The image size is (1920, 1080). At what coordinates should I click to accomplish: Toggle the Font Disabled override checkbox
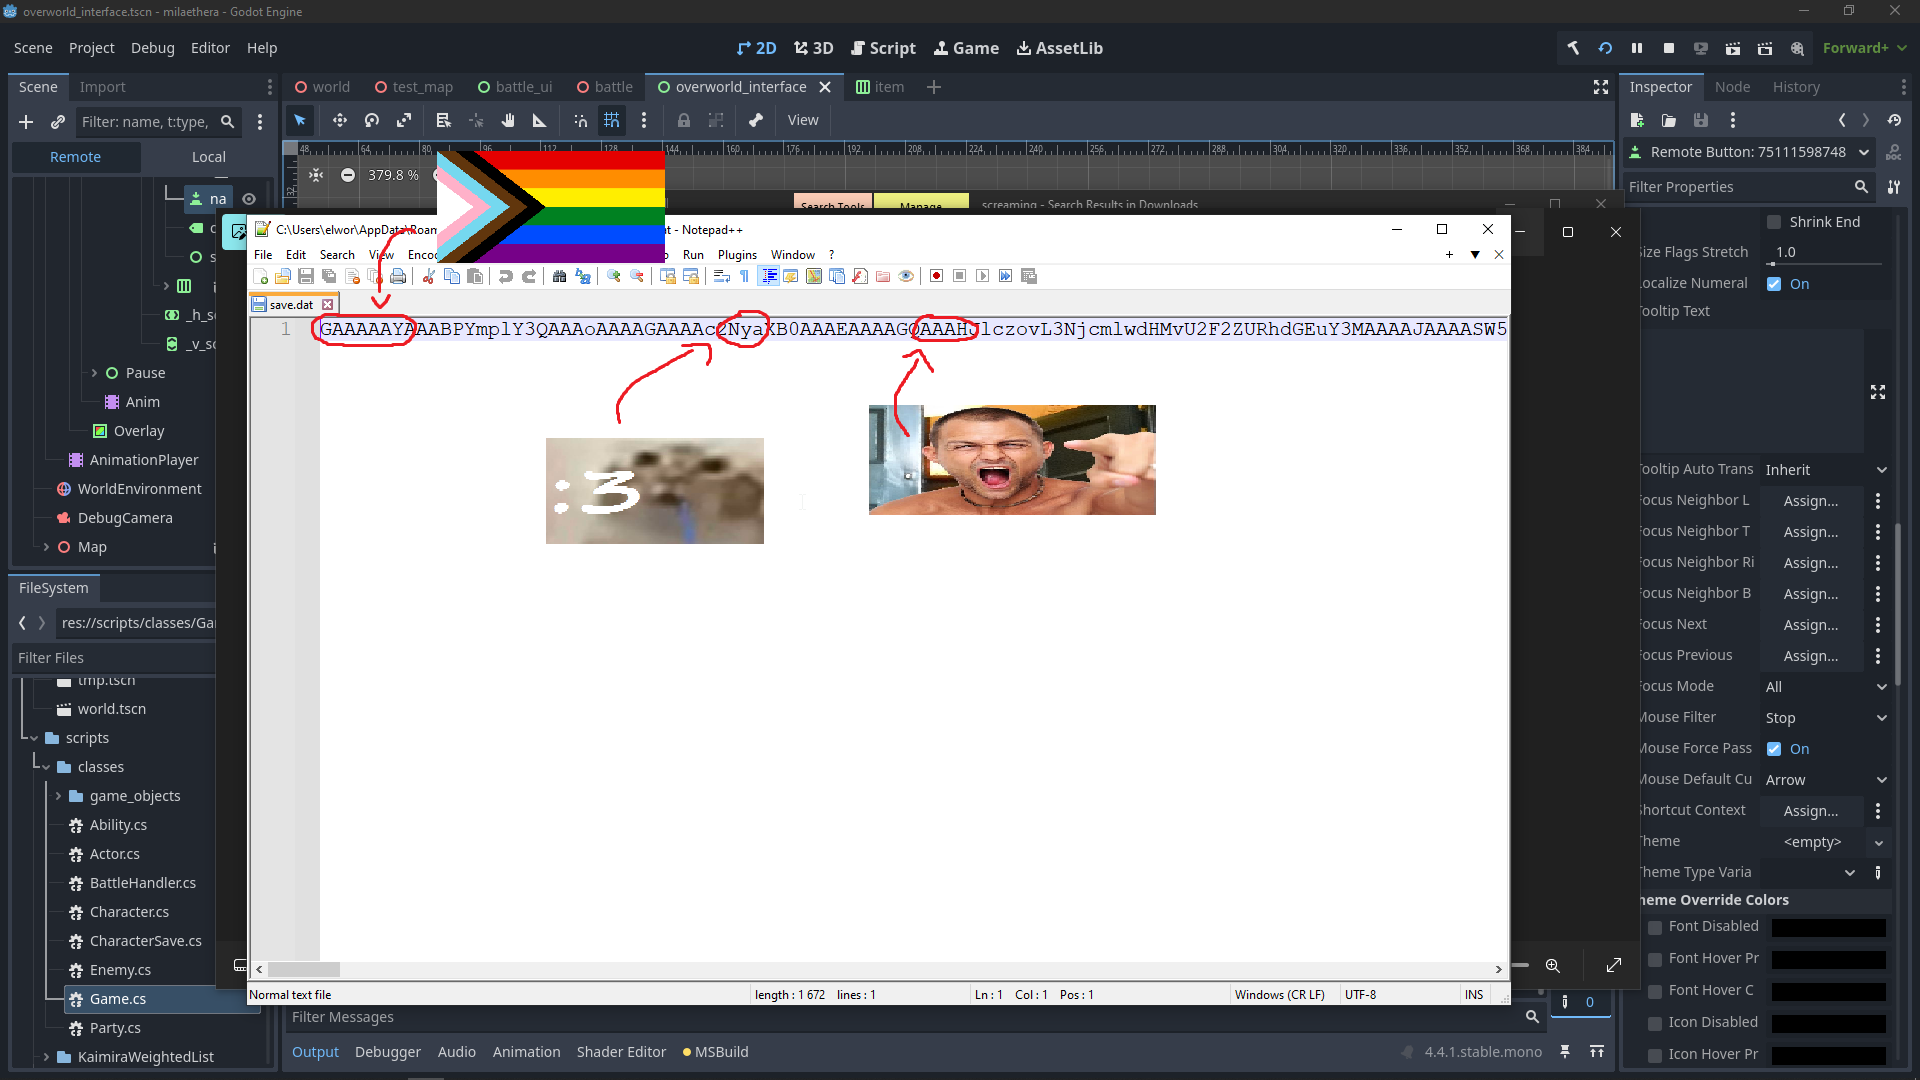pyautogui.click(x=1655, y=927)
